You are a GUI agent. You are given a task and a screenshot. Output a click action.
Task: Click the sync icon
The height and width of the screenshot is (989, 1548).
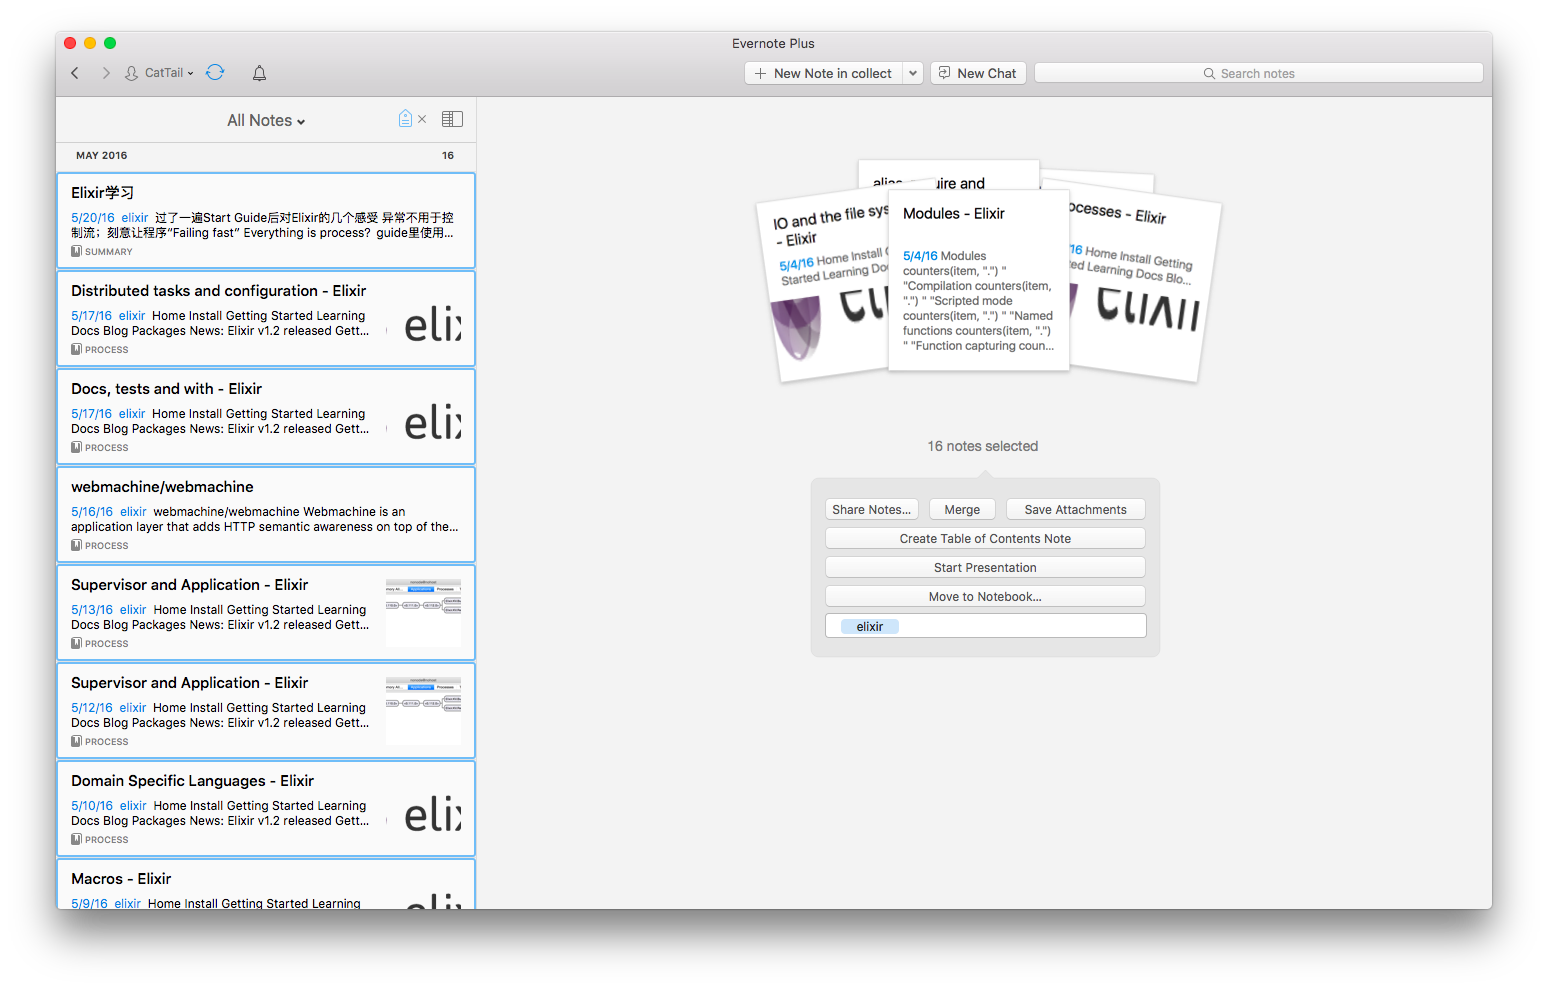(x=215, y=72)
